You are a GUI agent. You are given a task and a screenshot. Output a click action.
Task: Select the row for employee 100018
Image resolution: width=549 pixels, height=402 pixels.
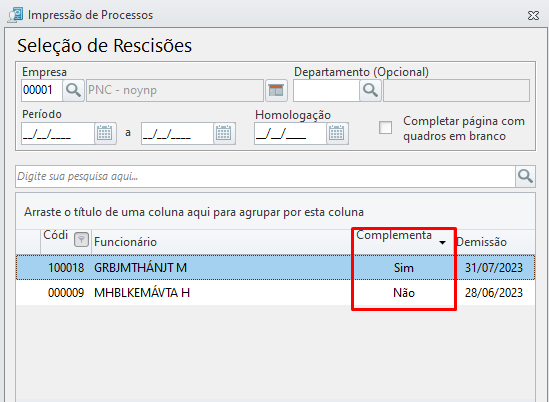coord(275,268)
